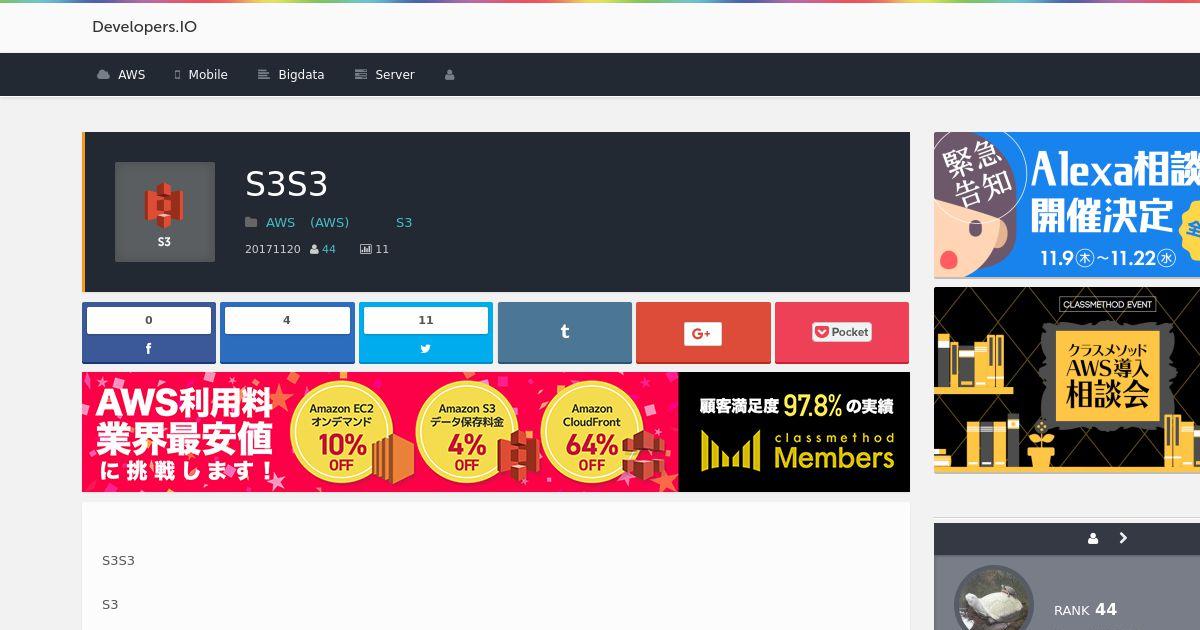This screenshot has width=1200, height=630.
Task: Click the chevron arrow in author panel header
Action: pos(1123,538)
